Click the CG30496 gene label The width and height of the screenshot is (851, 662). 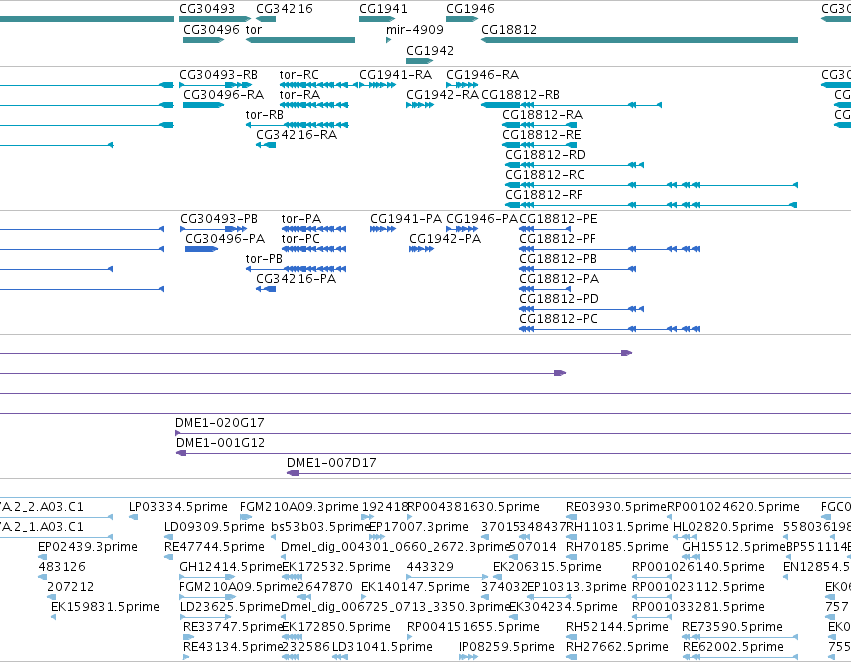(211, 30)
